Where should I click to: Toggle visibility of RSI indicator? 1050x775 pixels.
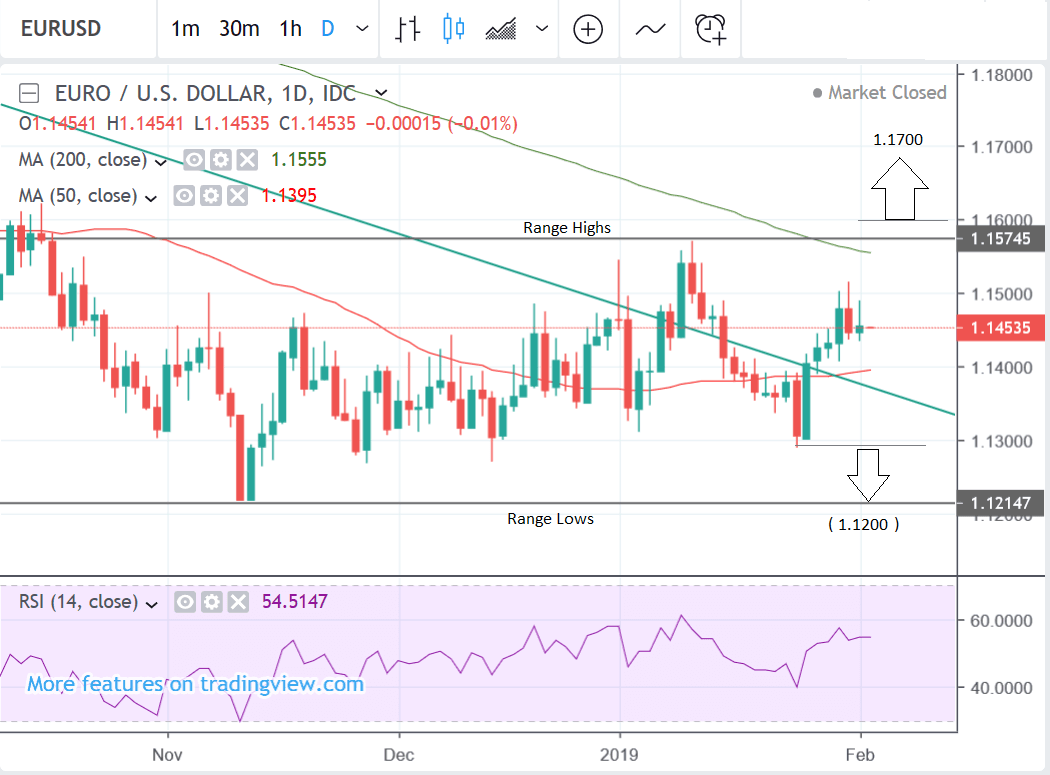tap(185, 602)
